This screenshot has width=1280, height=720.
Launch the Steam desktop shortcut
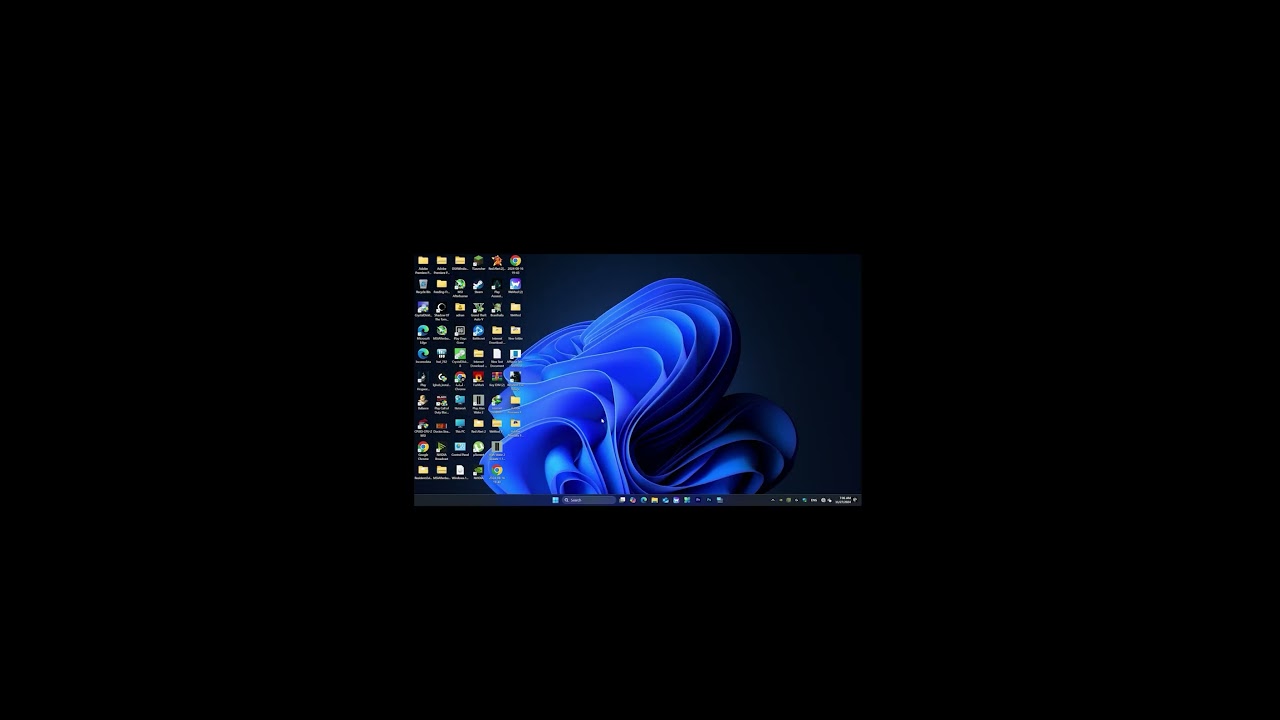pyautogui.click(x=478, y=284)
